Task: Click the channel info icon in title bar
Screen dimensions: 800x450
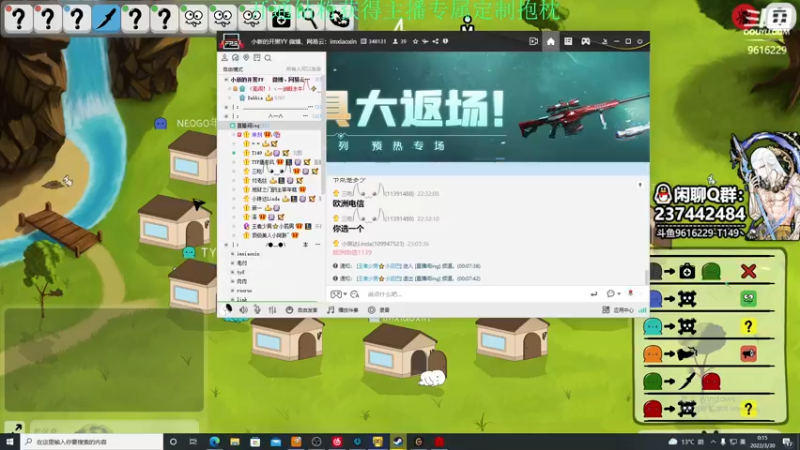Action: coord(445,41)
